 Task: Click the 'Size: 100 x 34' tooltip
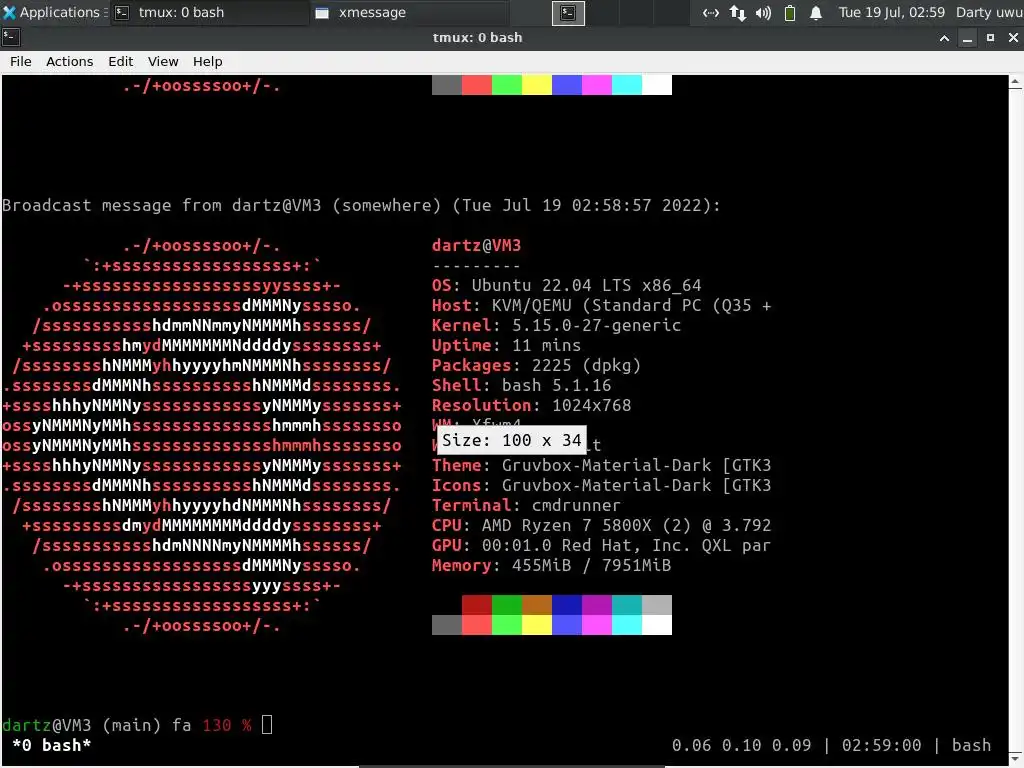pos(512,440)
